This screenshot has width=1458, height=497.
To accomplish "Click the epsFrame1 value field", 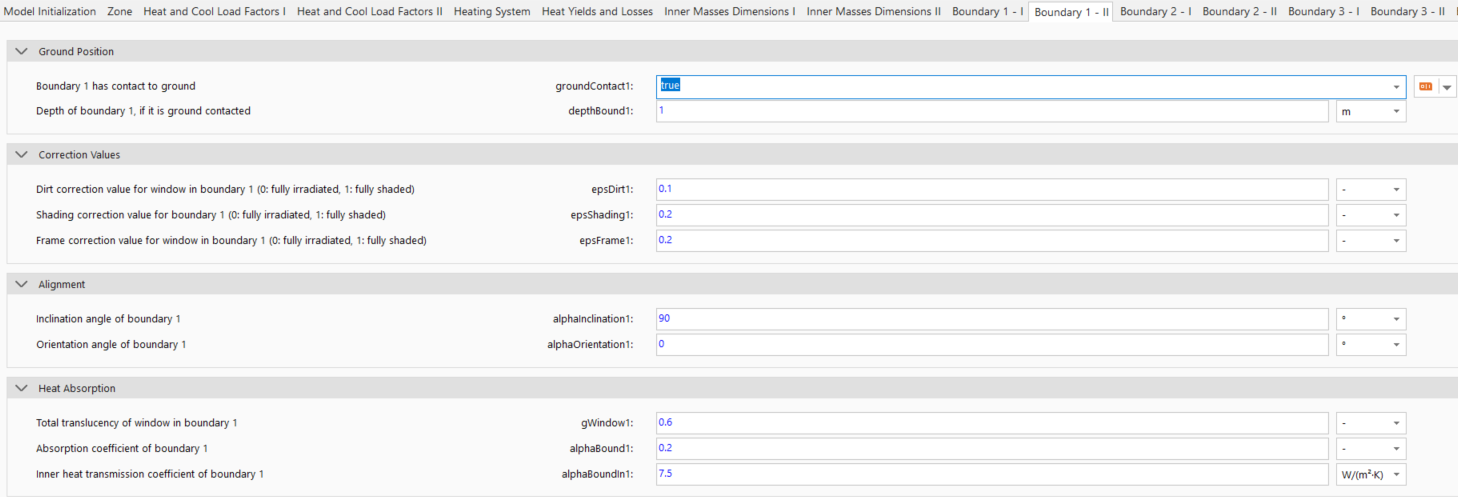I will pos(992,240).
